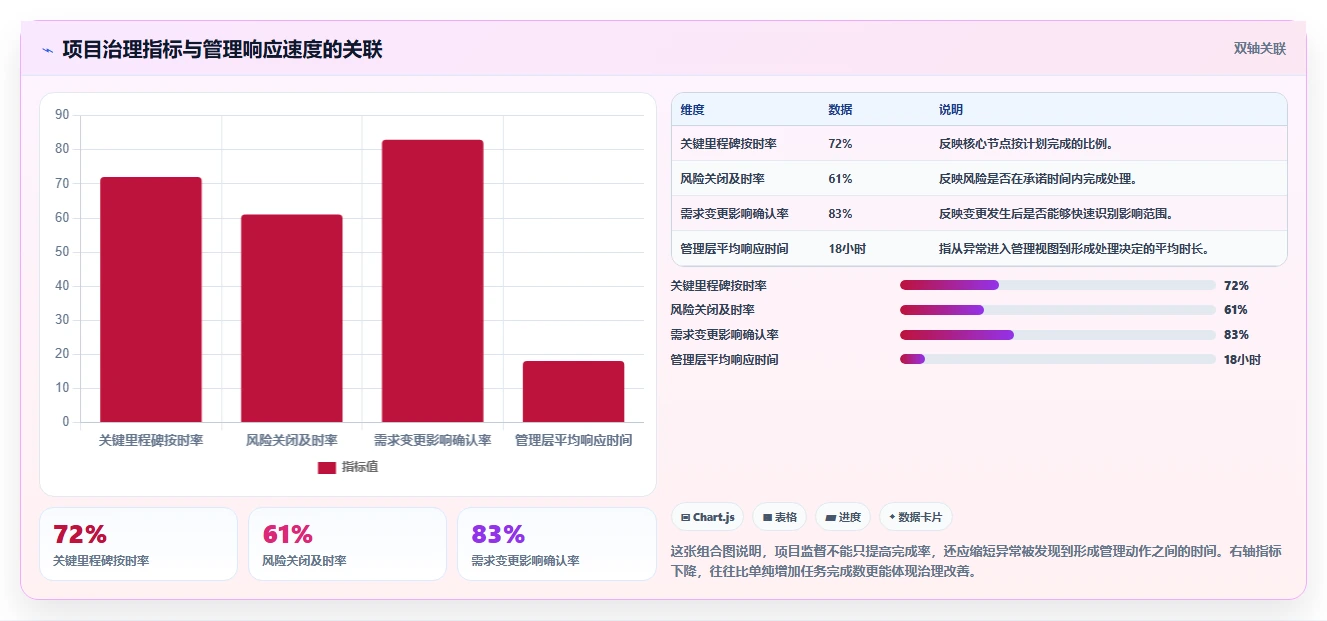Click the 数据 column header

point(840,110)
